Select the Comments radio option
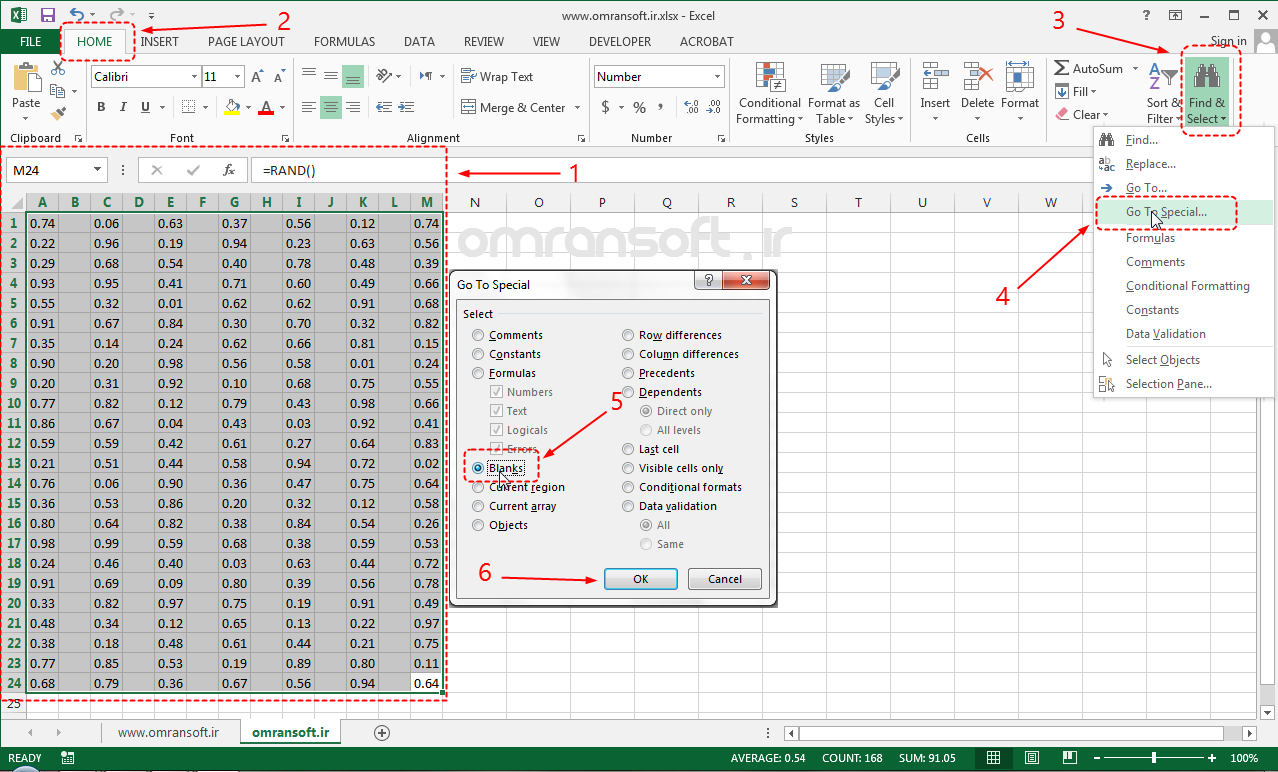Screen dimensions: 1278x772 pos(479,335)
